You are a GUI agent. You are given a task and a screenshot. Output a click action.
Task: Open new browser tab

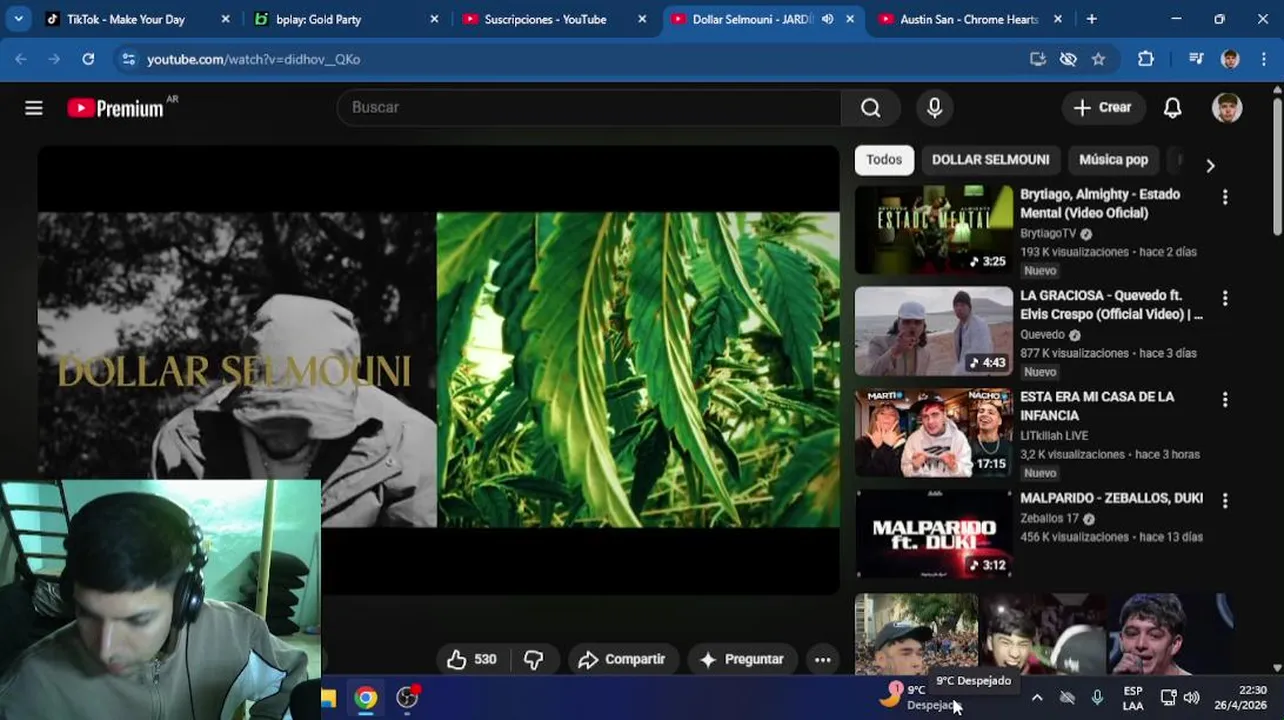(1091, 19)
